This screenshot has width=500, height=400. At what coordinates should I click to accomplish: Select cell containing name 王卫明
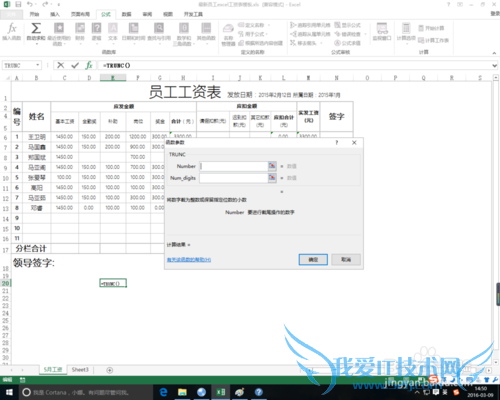[37, 137]
